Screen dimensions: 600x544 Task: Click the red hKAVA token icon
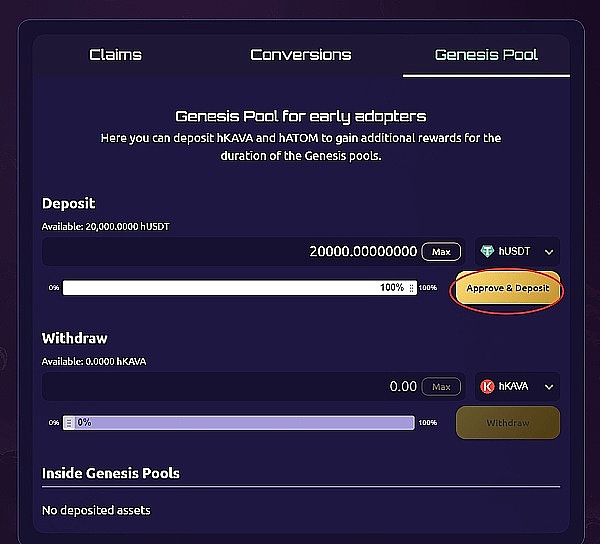point(488,387)
